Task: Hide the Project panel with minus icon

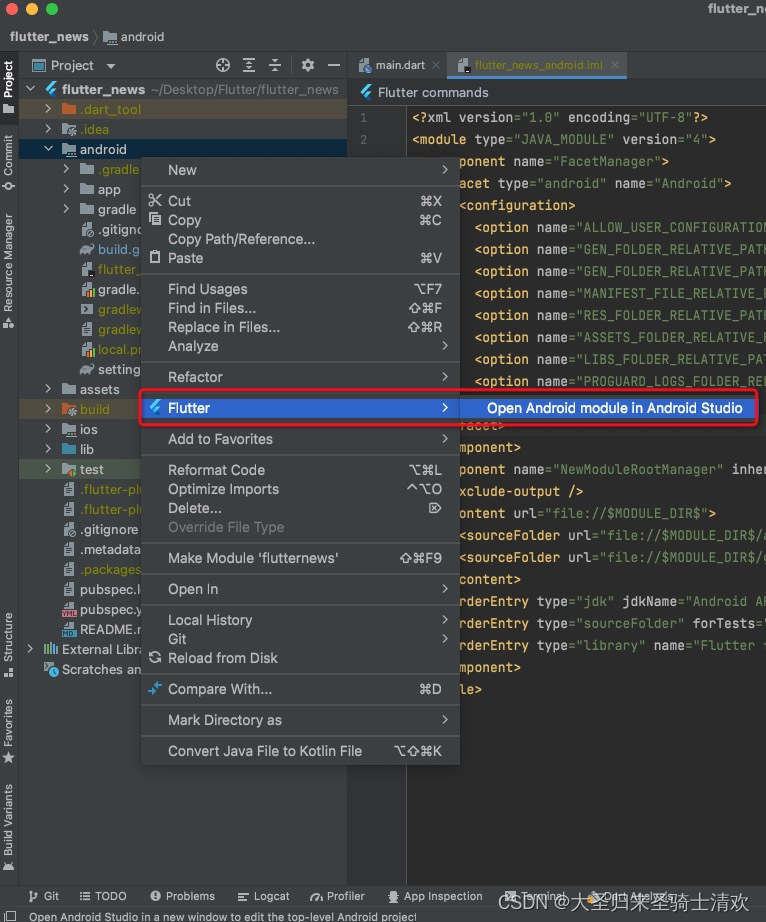Action: 333,65
